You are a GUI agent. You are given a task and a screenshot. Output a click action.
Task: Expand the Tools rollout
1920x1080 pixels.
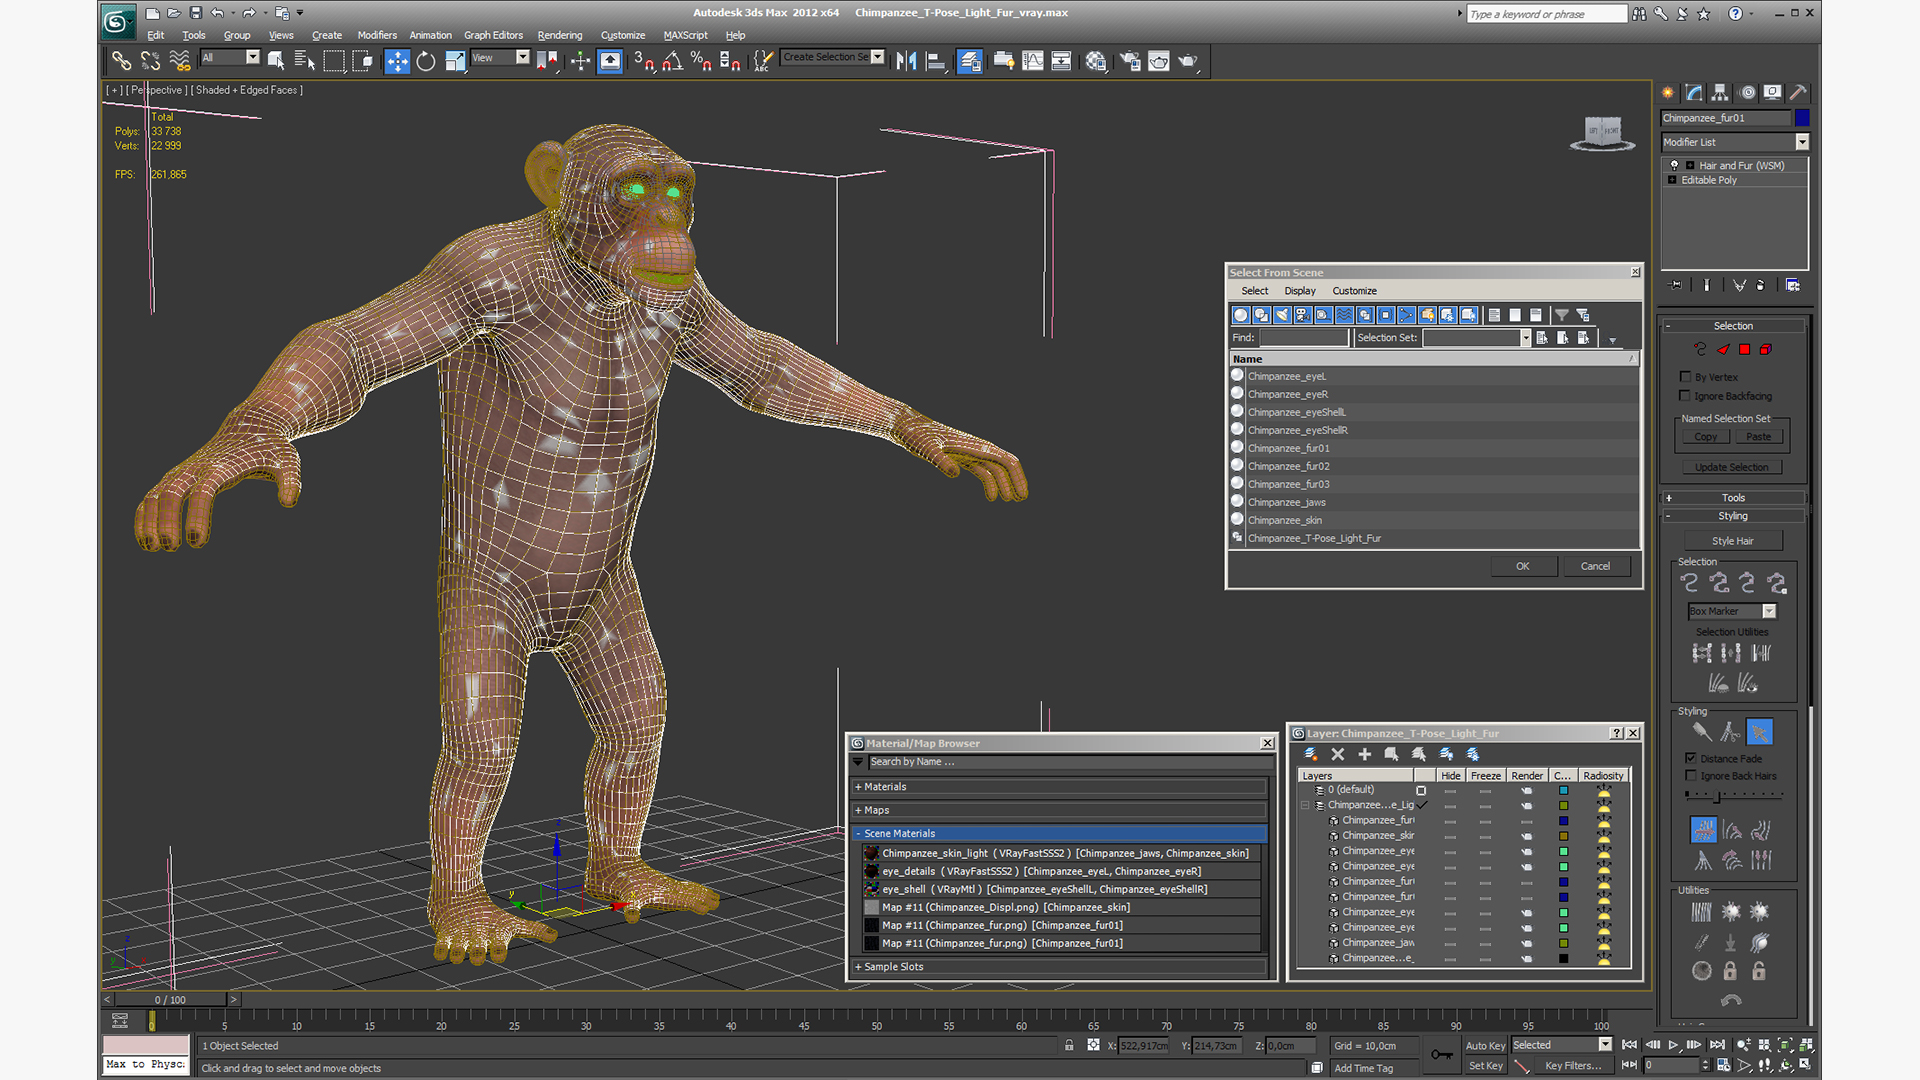(x=1733, y=498)
